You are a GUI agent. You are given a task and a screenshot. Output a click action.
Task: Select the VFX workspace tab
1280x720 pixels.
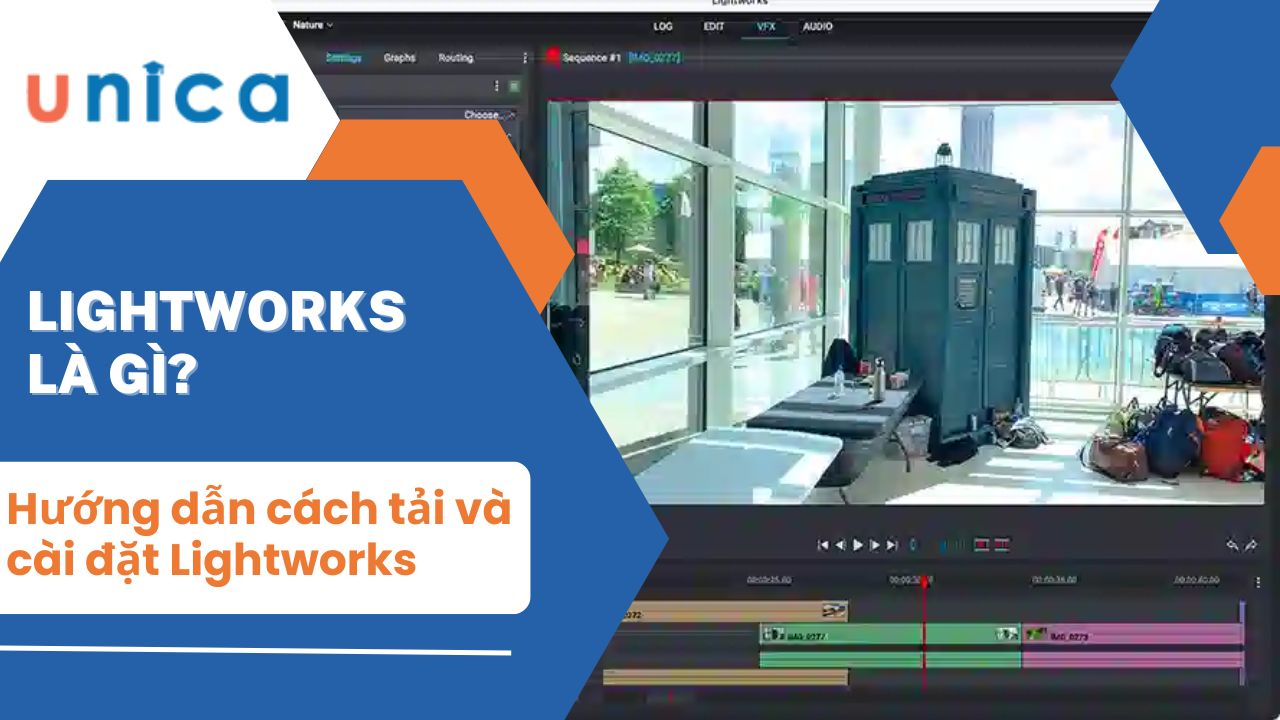pyautogui.click(x=765, y=26)
